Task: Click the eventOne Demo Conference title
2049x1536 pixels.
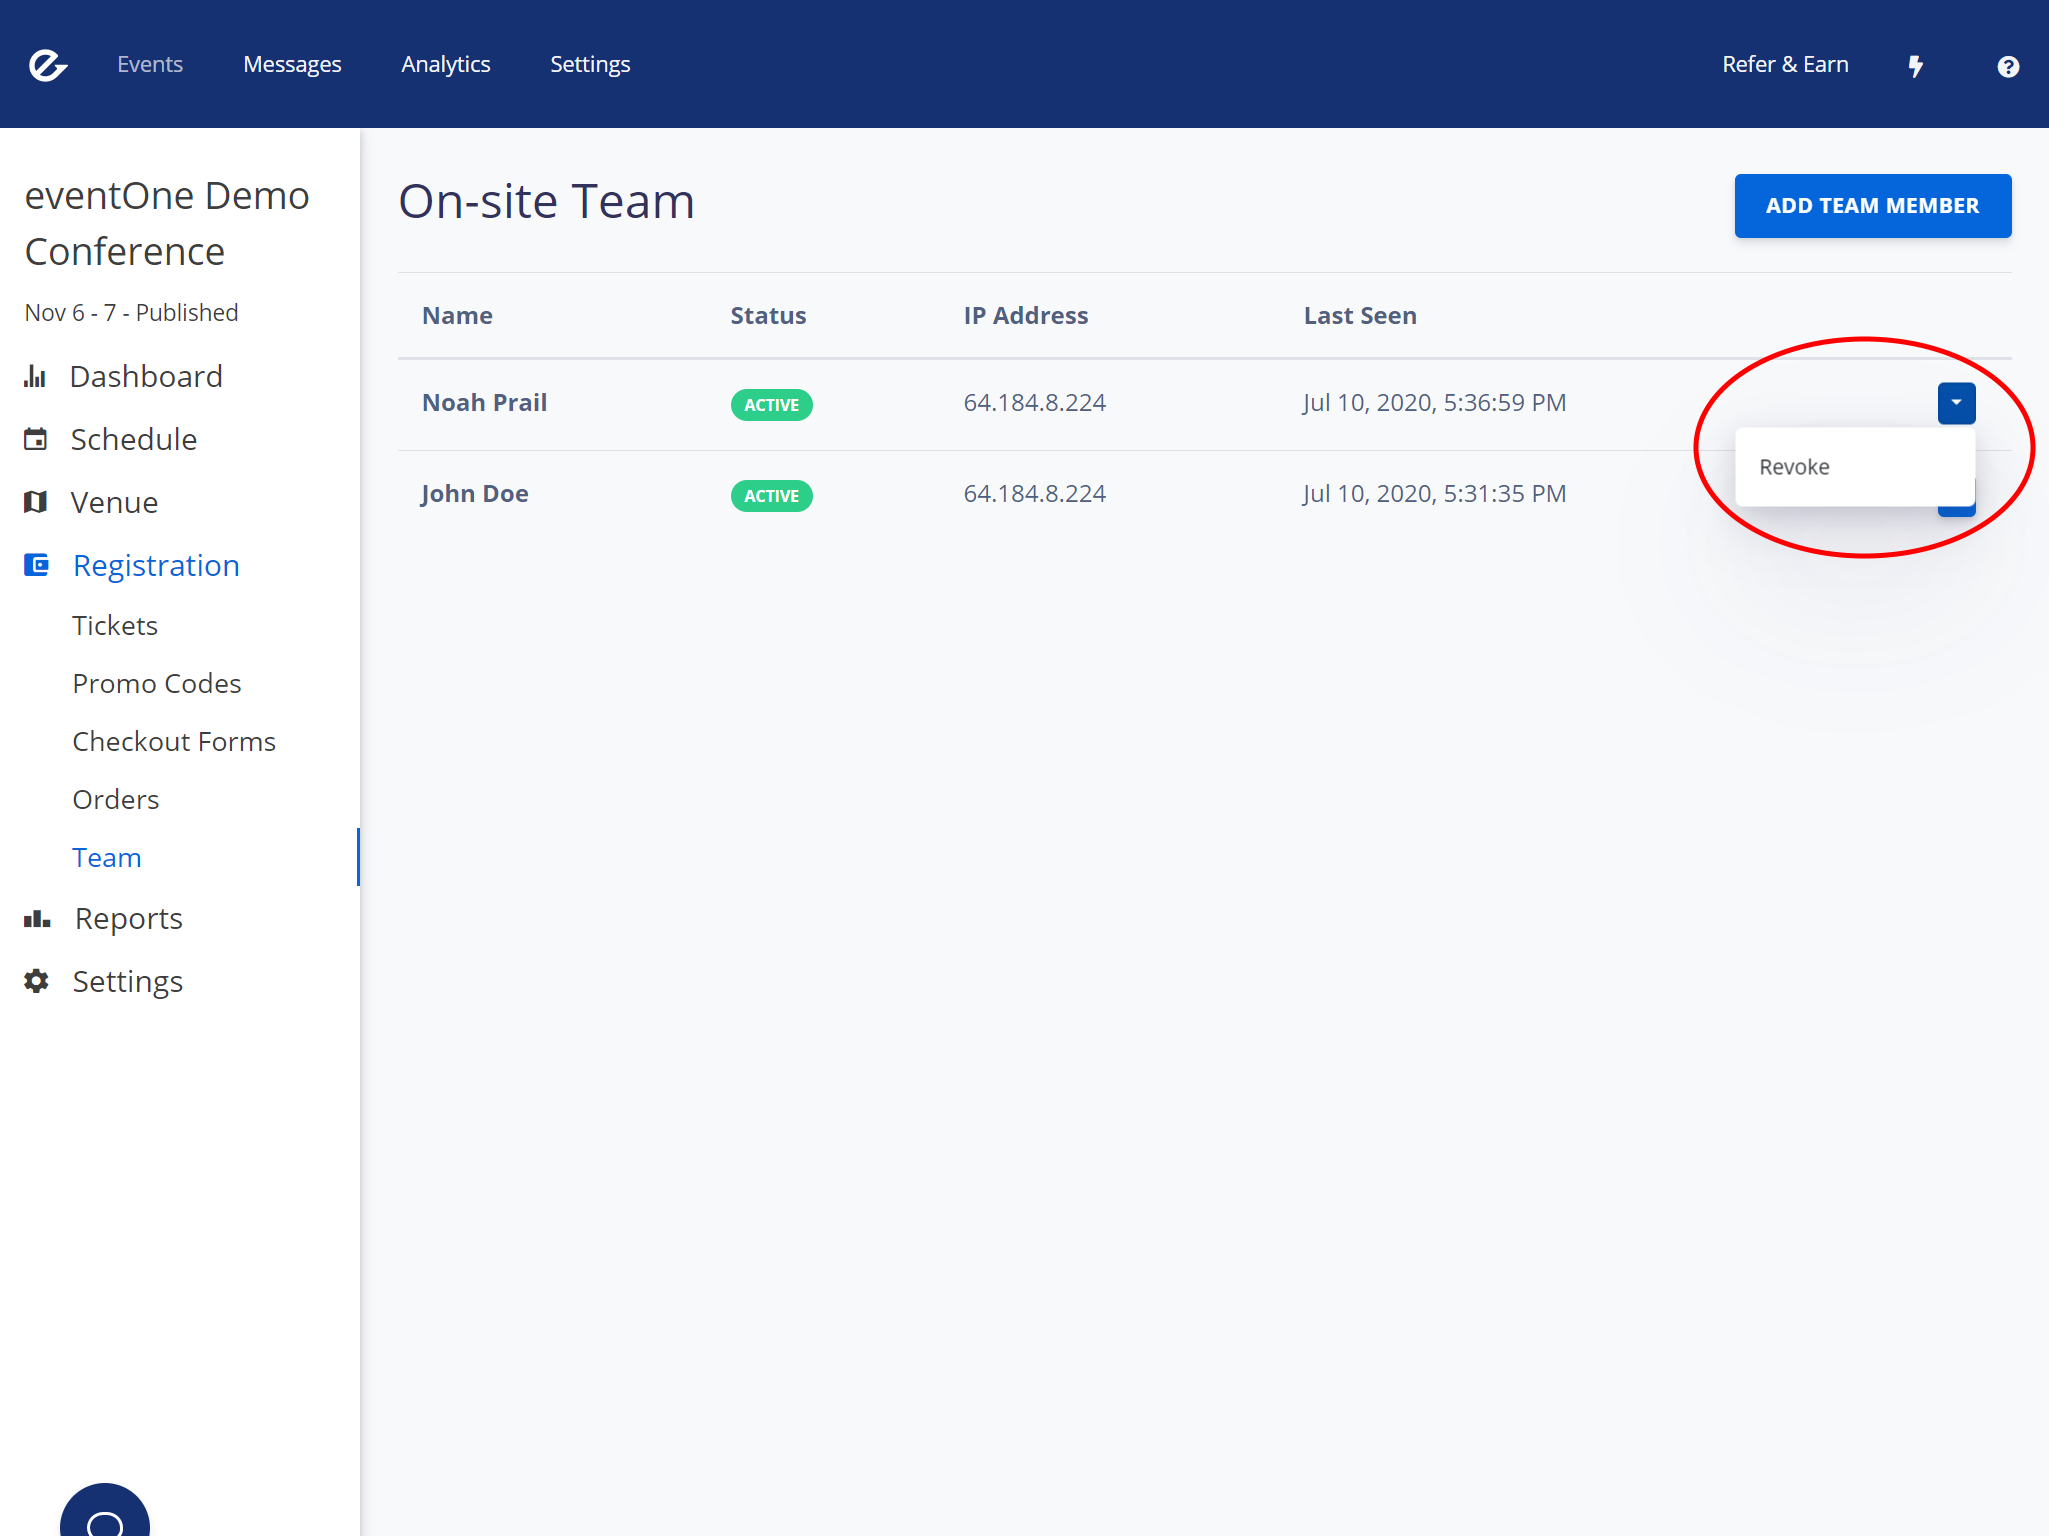Action: point(167,224)
